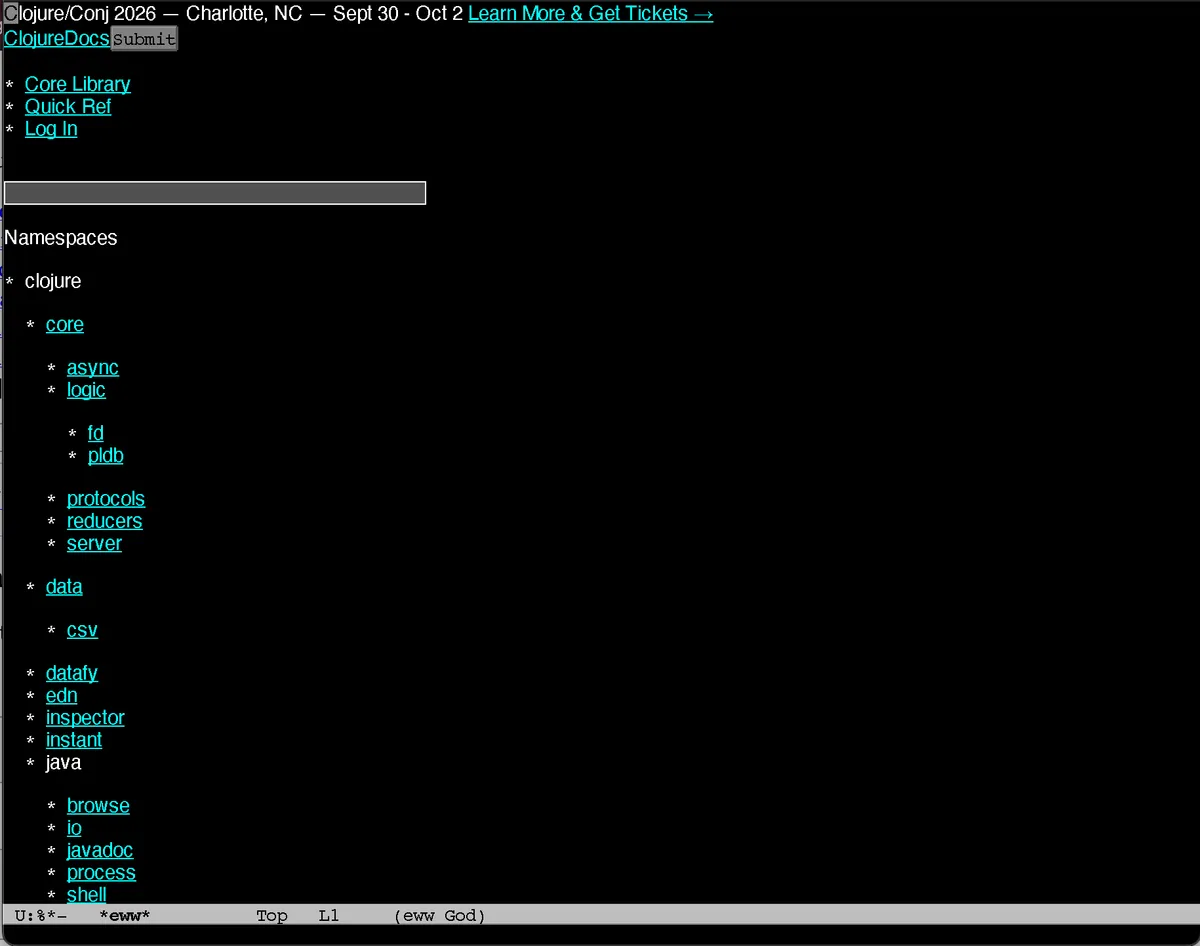Open the instant namespace link

pyautogui.click(x=74, y=740)
